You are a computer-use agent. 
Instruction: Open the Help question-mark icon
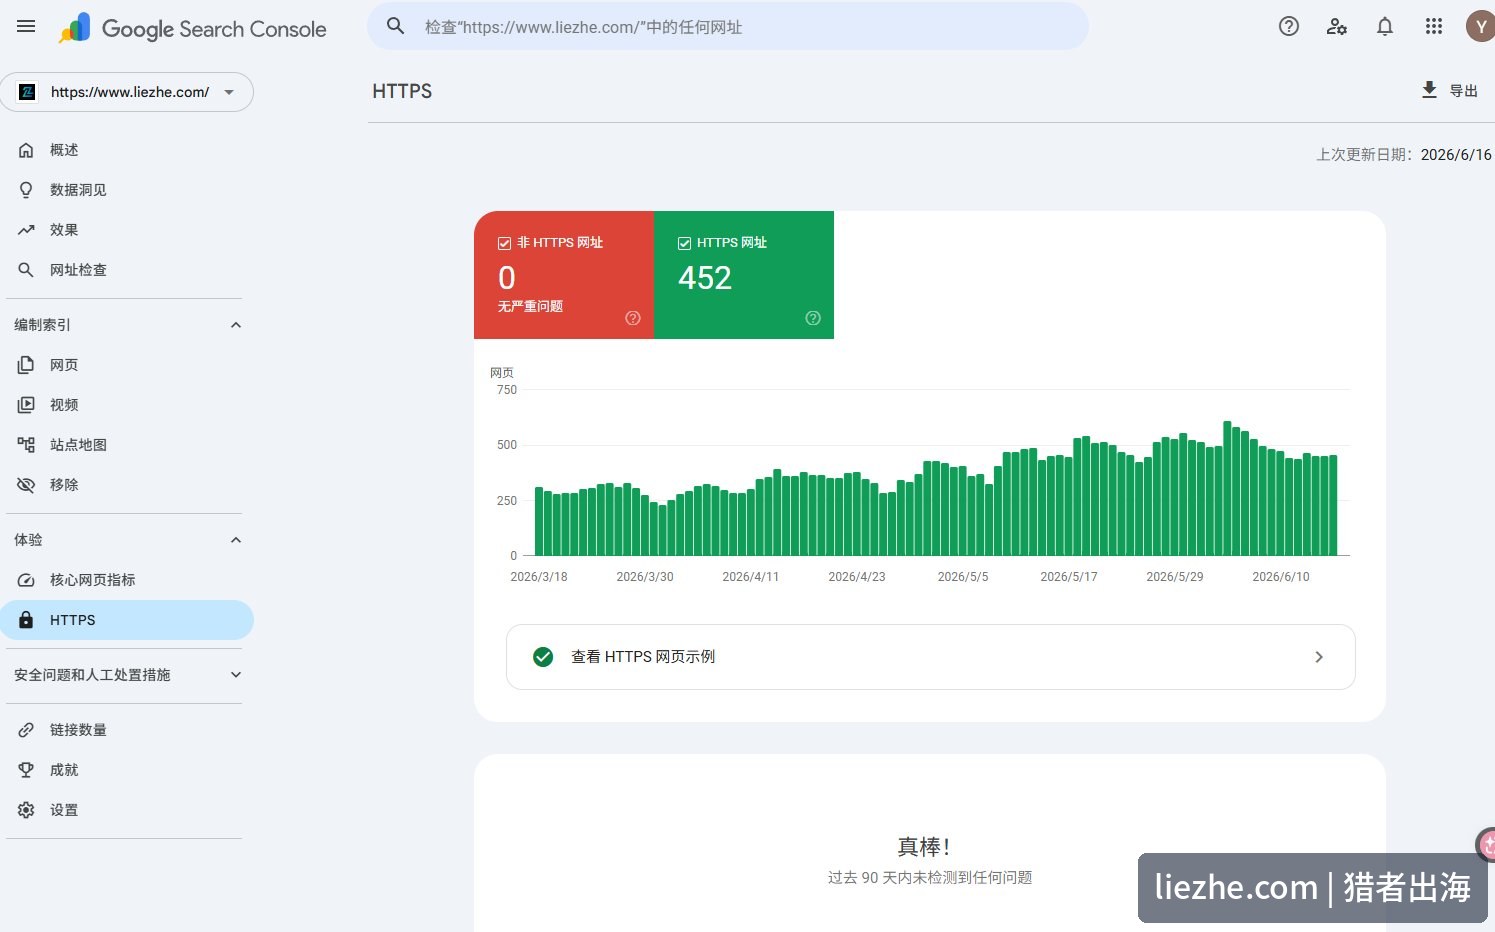coord(1289,27)
